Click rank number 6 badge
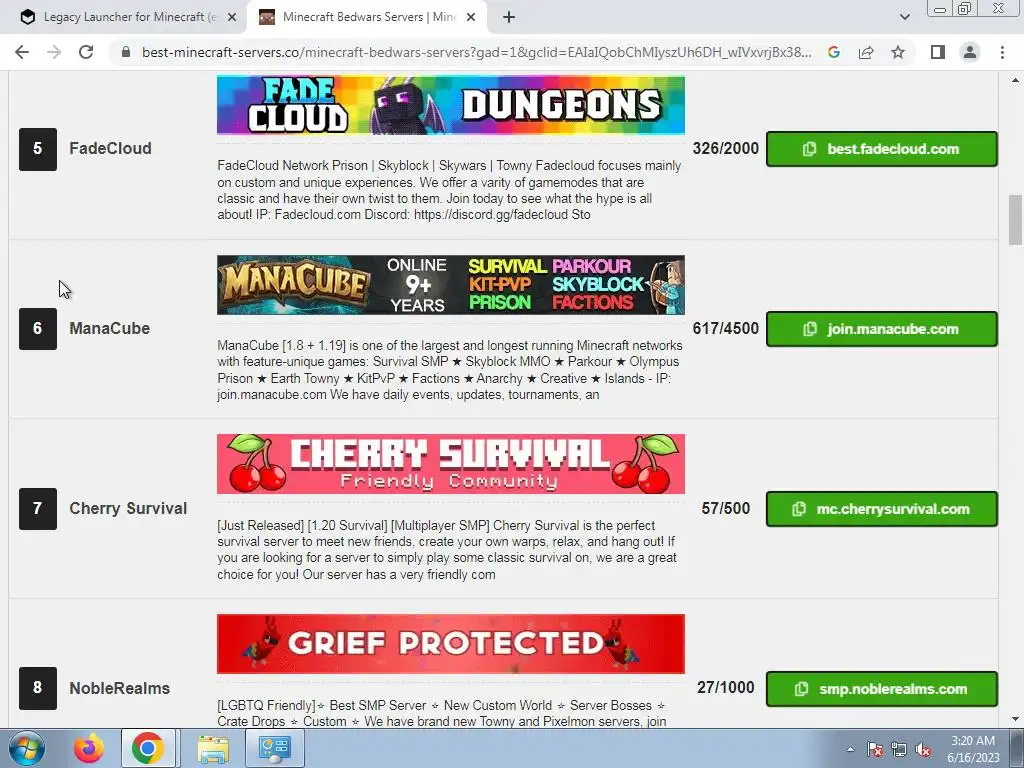The image size is (1024, 768). [38, 329]
